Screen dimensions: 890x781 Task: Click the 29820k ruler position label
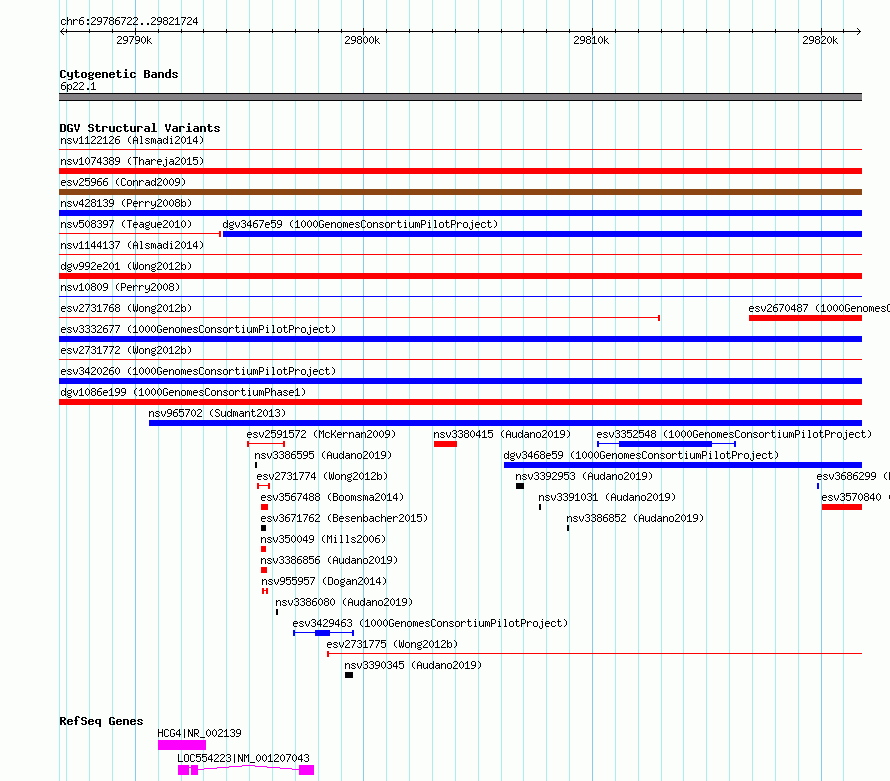[x=820, y=40]
